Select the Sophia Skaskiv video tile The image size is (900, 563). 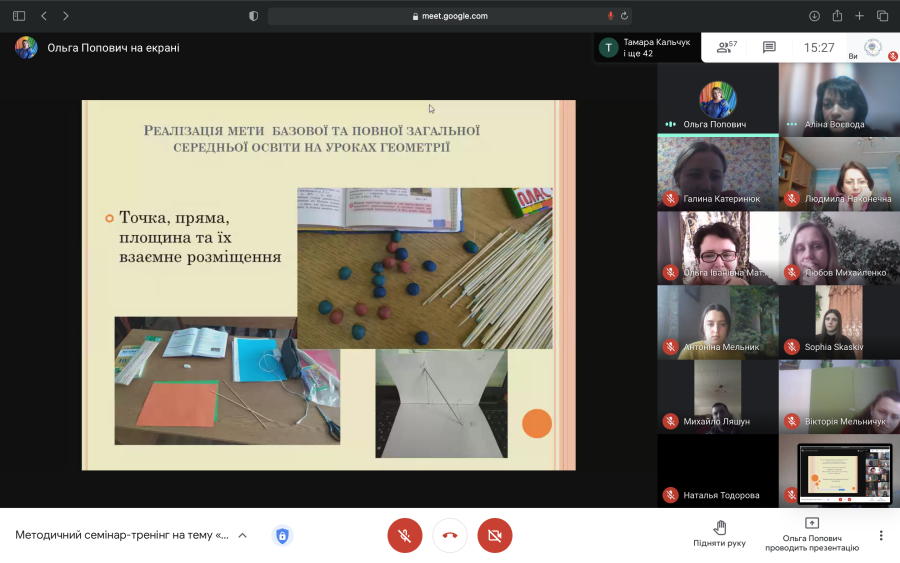839,322
